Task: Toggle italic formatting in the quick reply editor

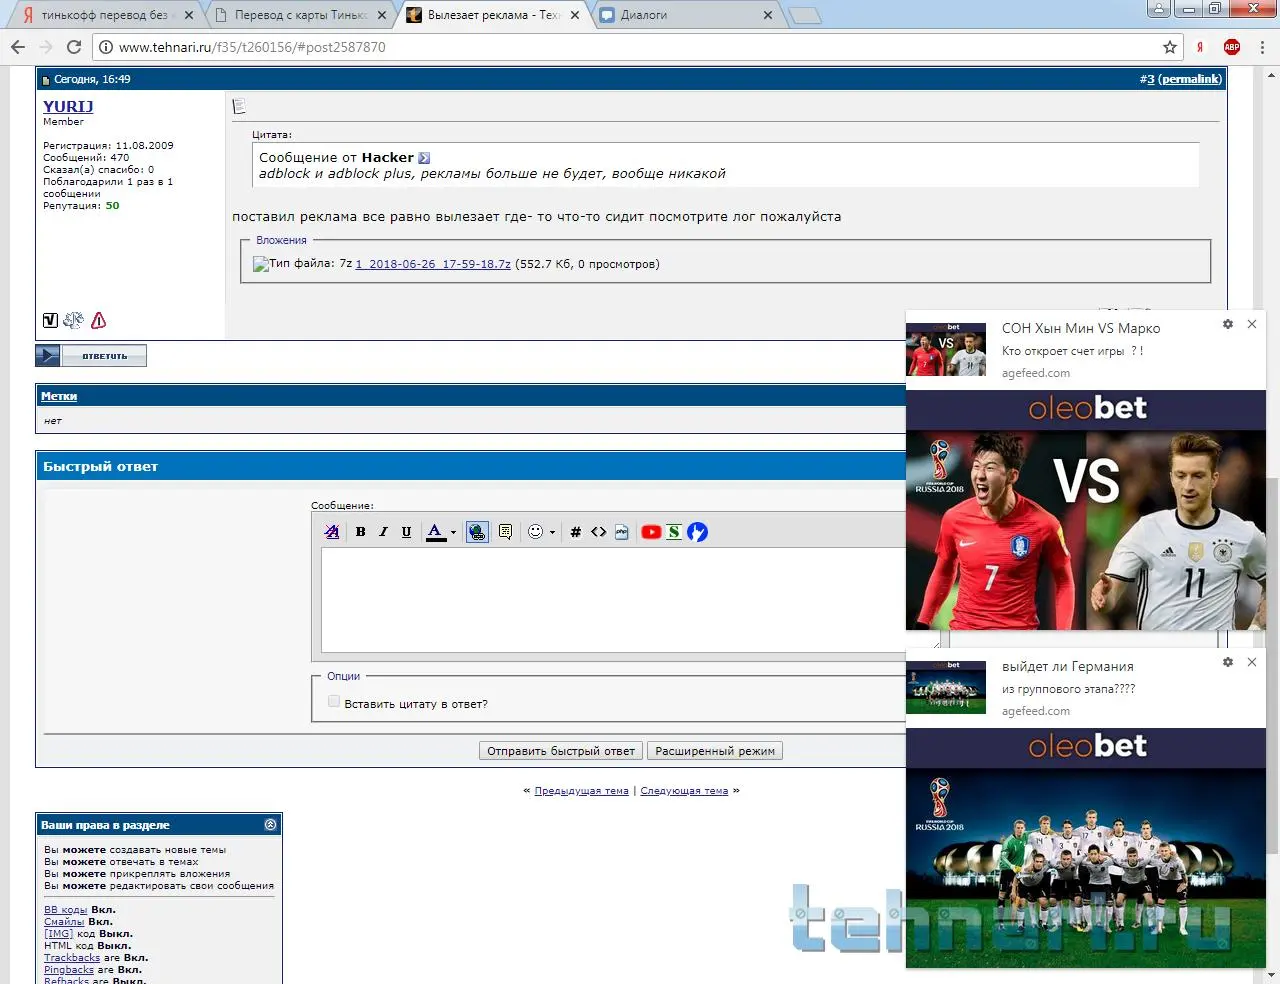Action: (383, 532)
